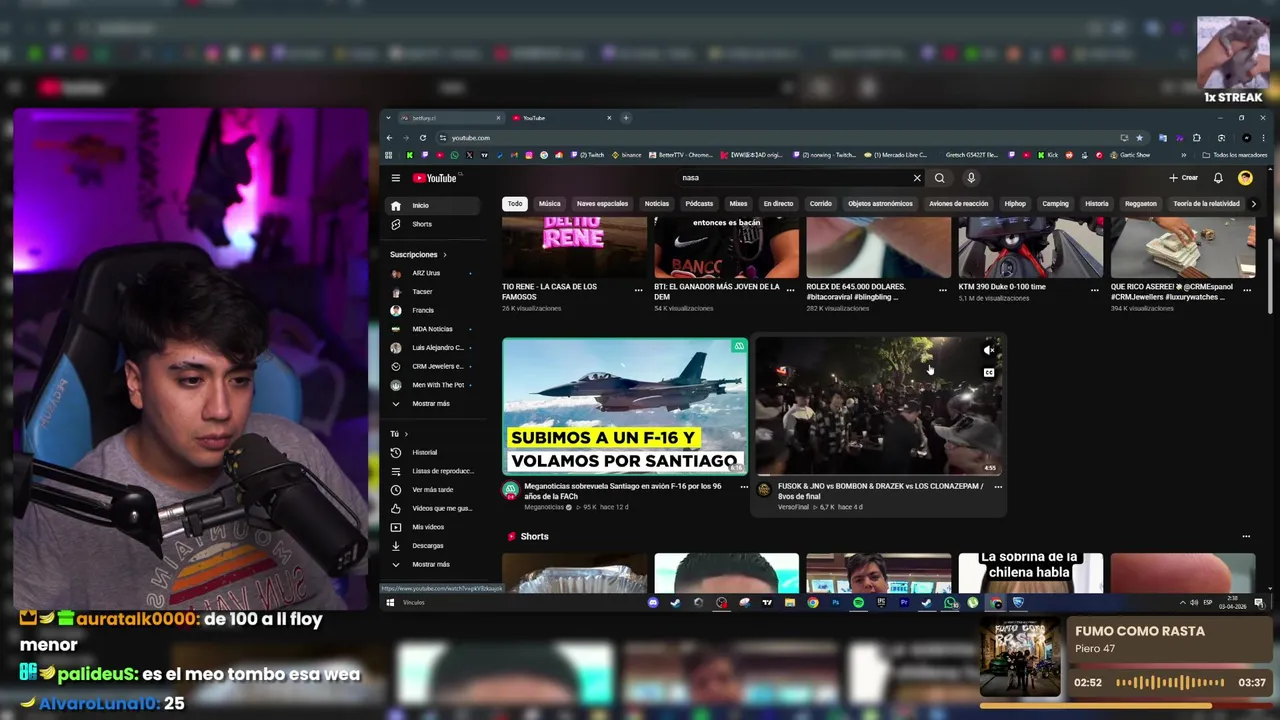Open CRM Jewelers subscription channel
This screenshot has width=1280, height=720.
tap(435, 366)
